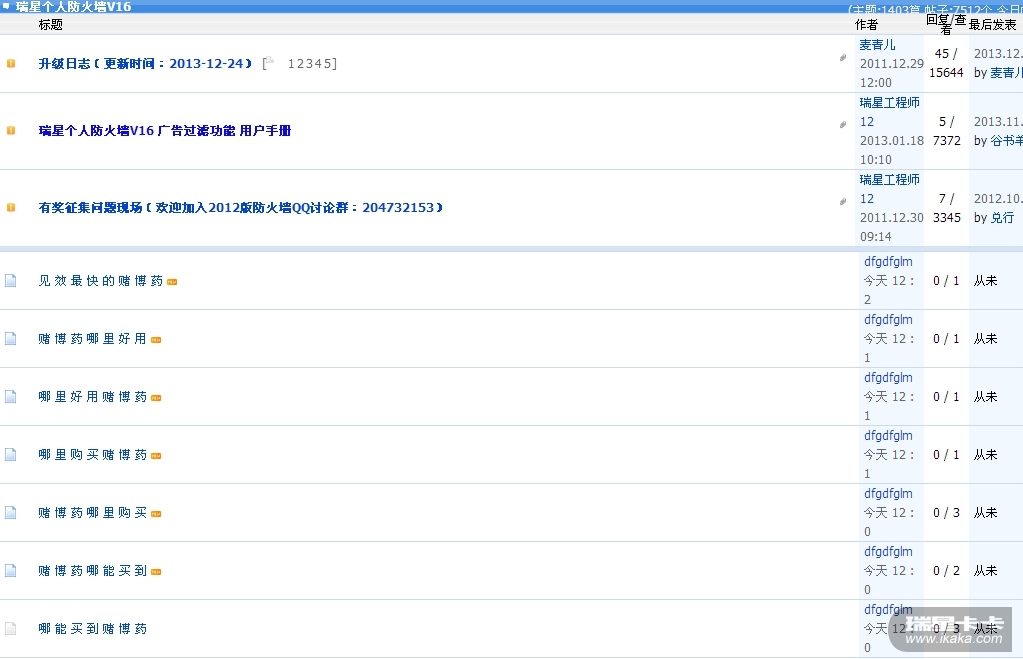Open 瑞星个人防火墙V16 广告过滤功能 用户手册 thread
Screen dimensions: 1023x659
point(164,130)
